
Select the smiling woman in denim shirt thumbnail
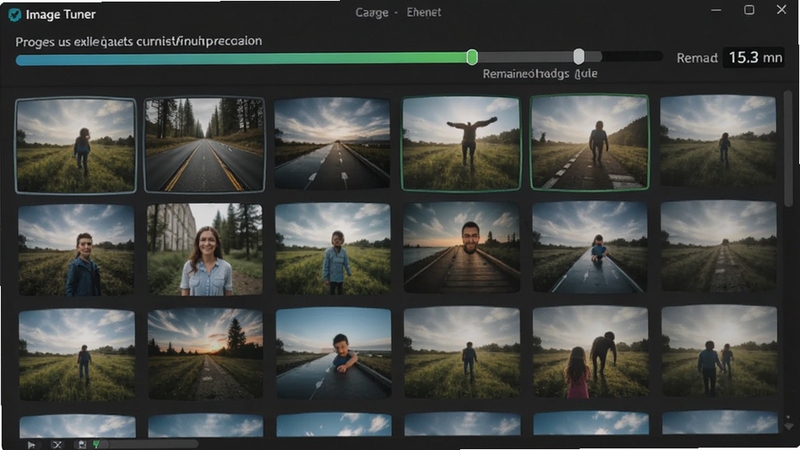click(205, 249)
